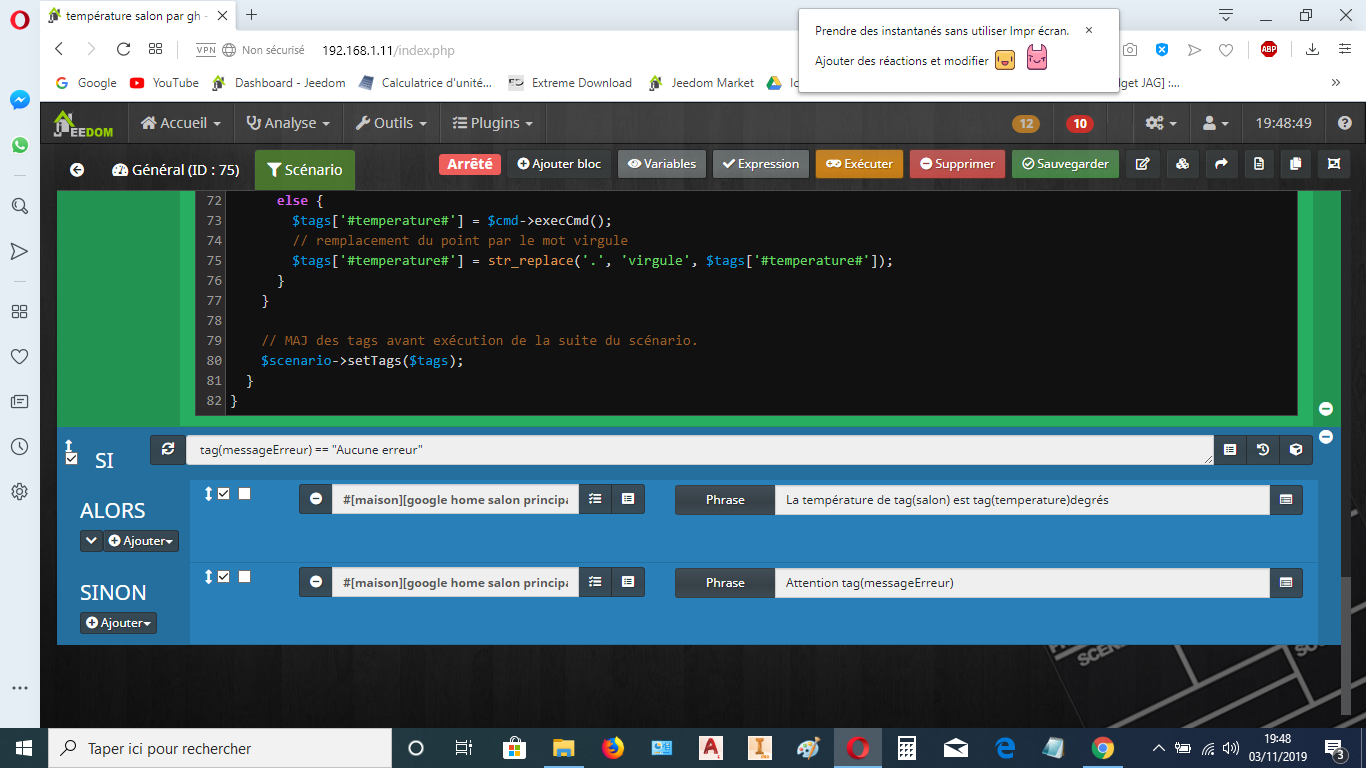The height and width of the screenshot is (768, 1366).
Task: Open Google Chrome from the Windows taskbar
Action: pyautogui.click(x=1102, y=748)
